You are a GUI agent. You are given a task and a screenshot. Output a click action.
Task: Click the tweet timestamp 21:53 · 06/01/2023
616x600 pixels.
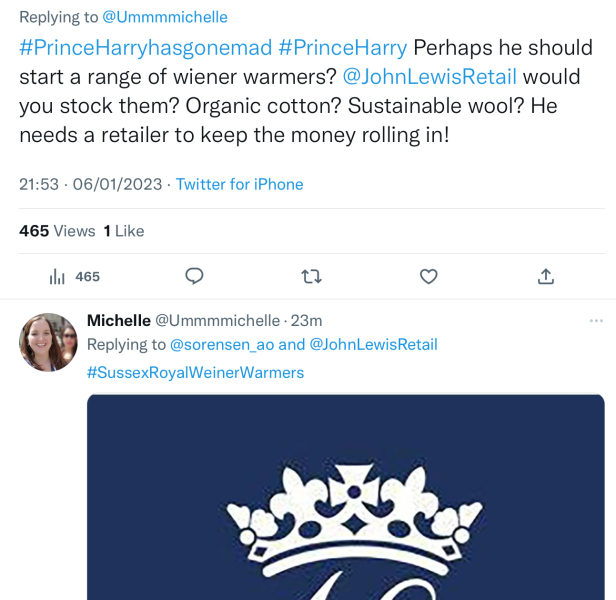(92, 184)
